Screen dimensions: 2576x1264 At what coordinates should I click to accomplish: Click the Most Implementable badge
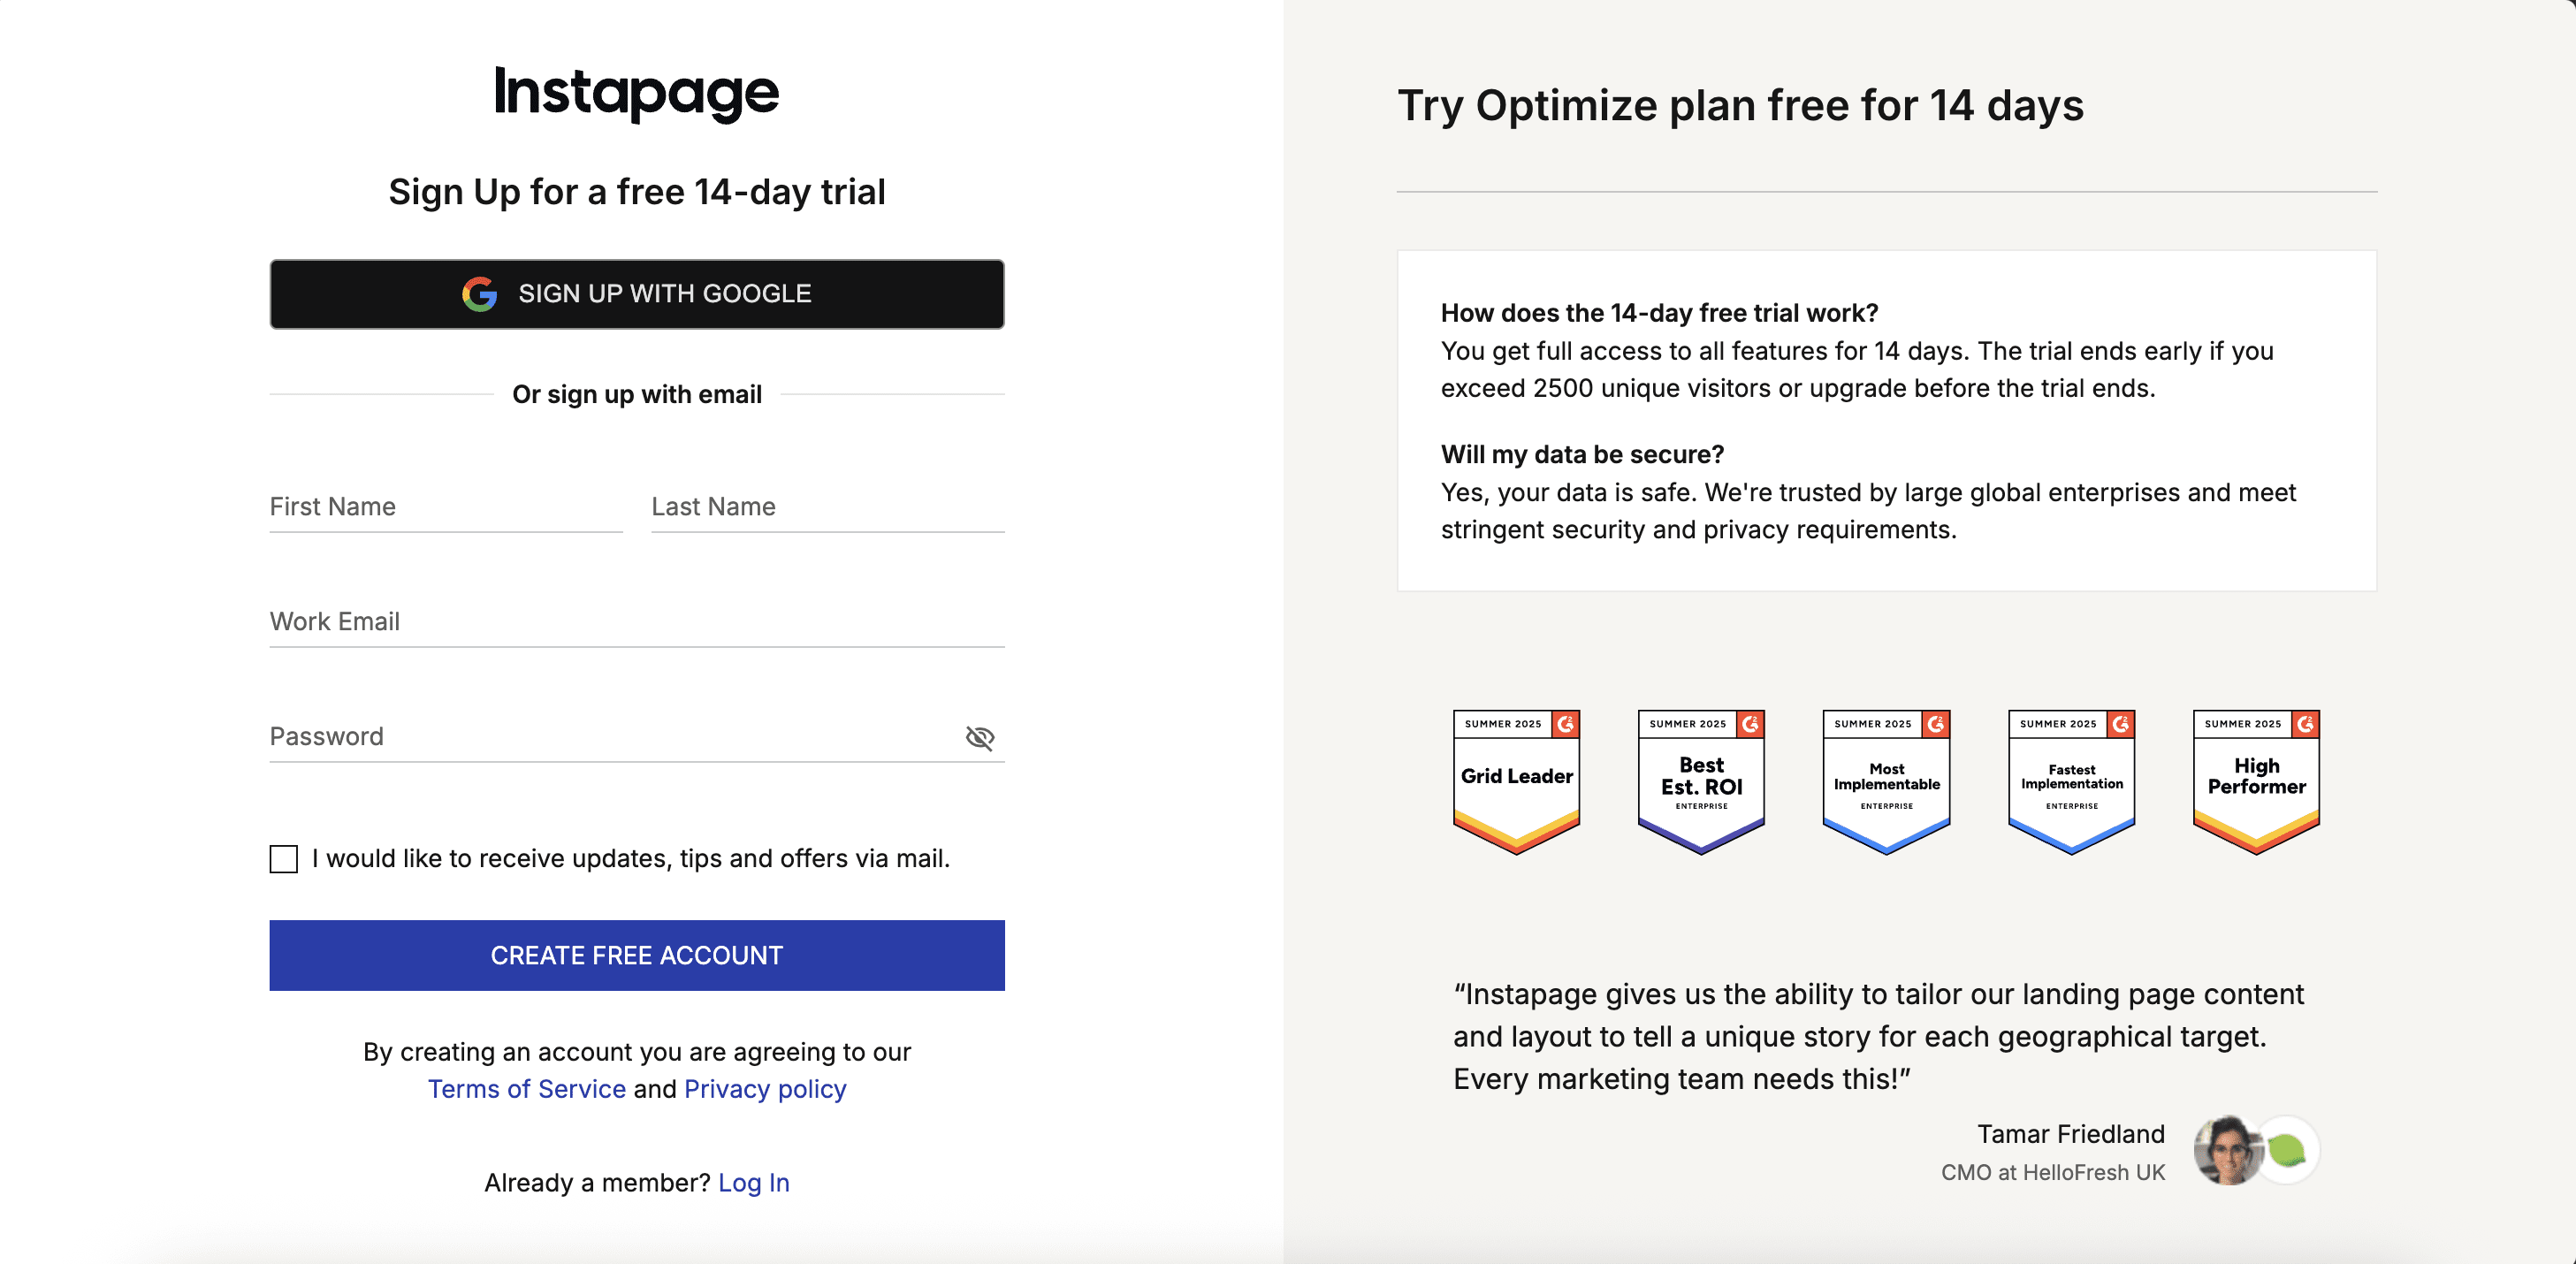click(x=1886, y=780)
